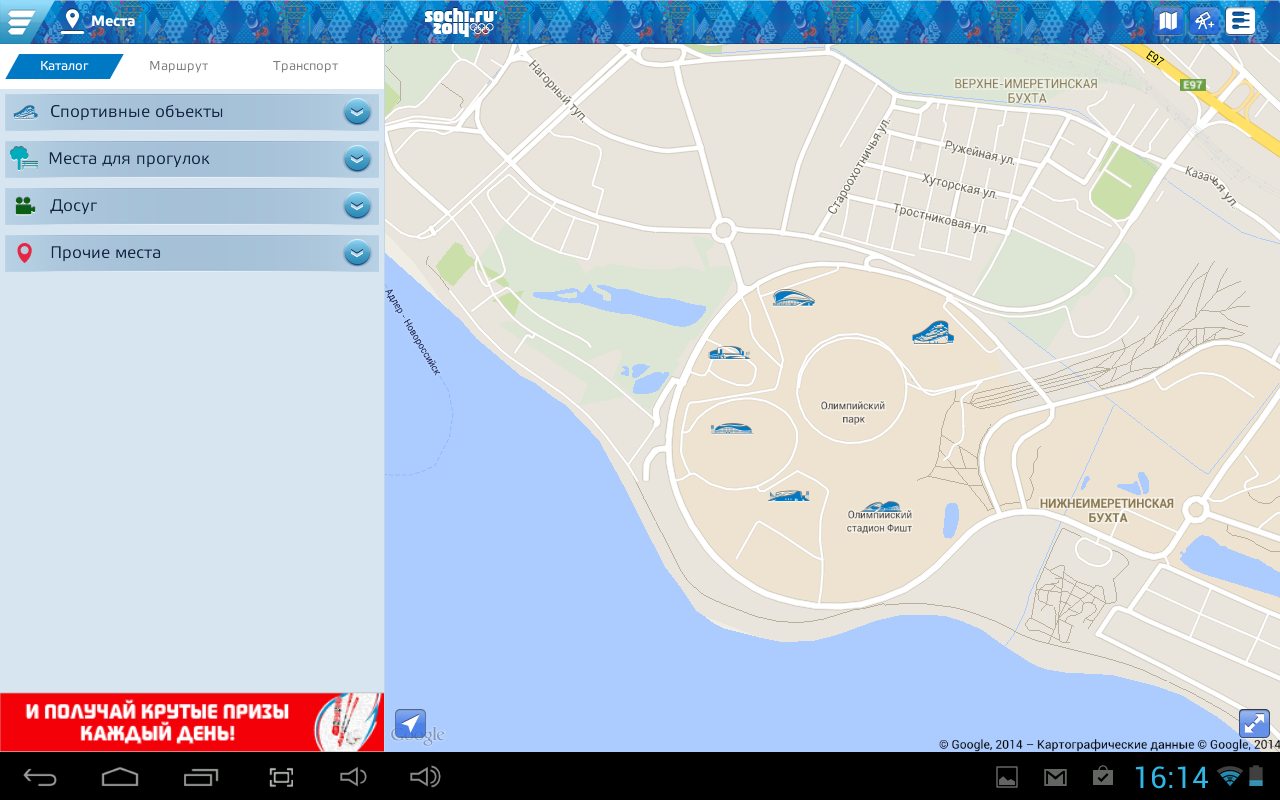Center map on my location arrow

click(410, 723)
